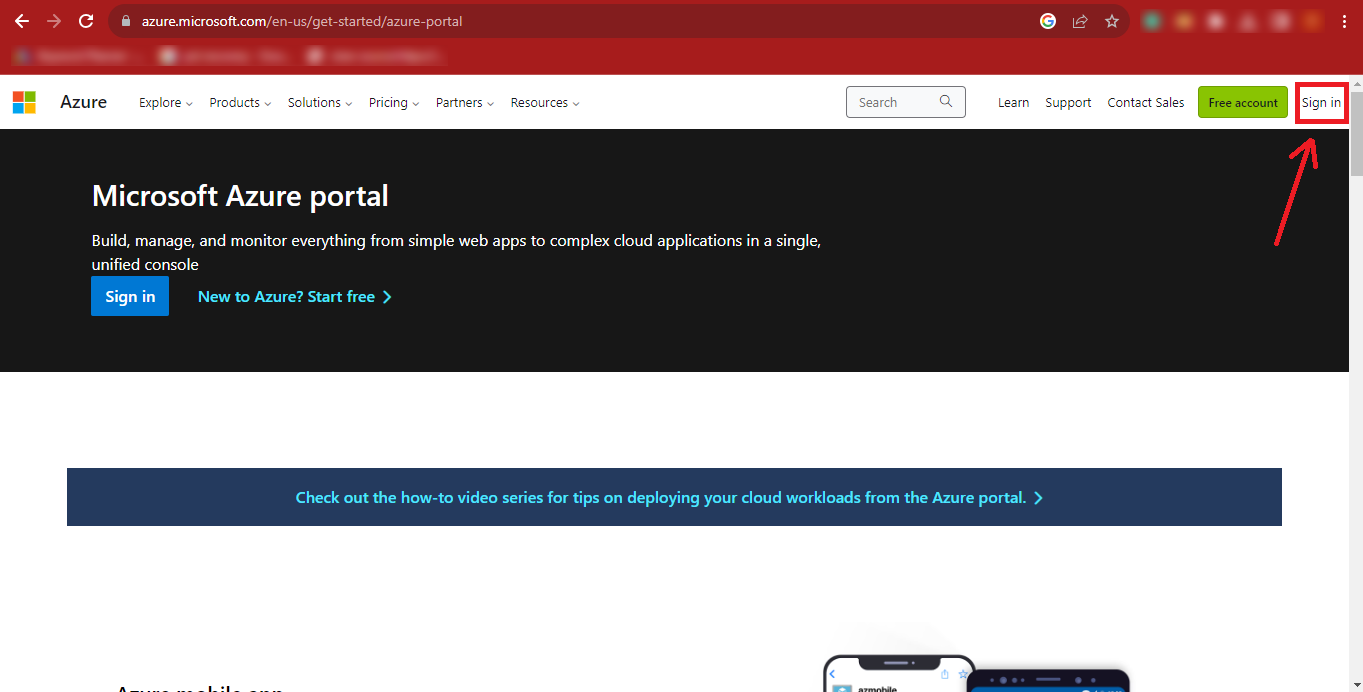
Task: Open the Pricing dropdown menu
Action: (x=394, y=103)
